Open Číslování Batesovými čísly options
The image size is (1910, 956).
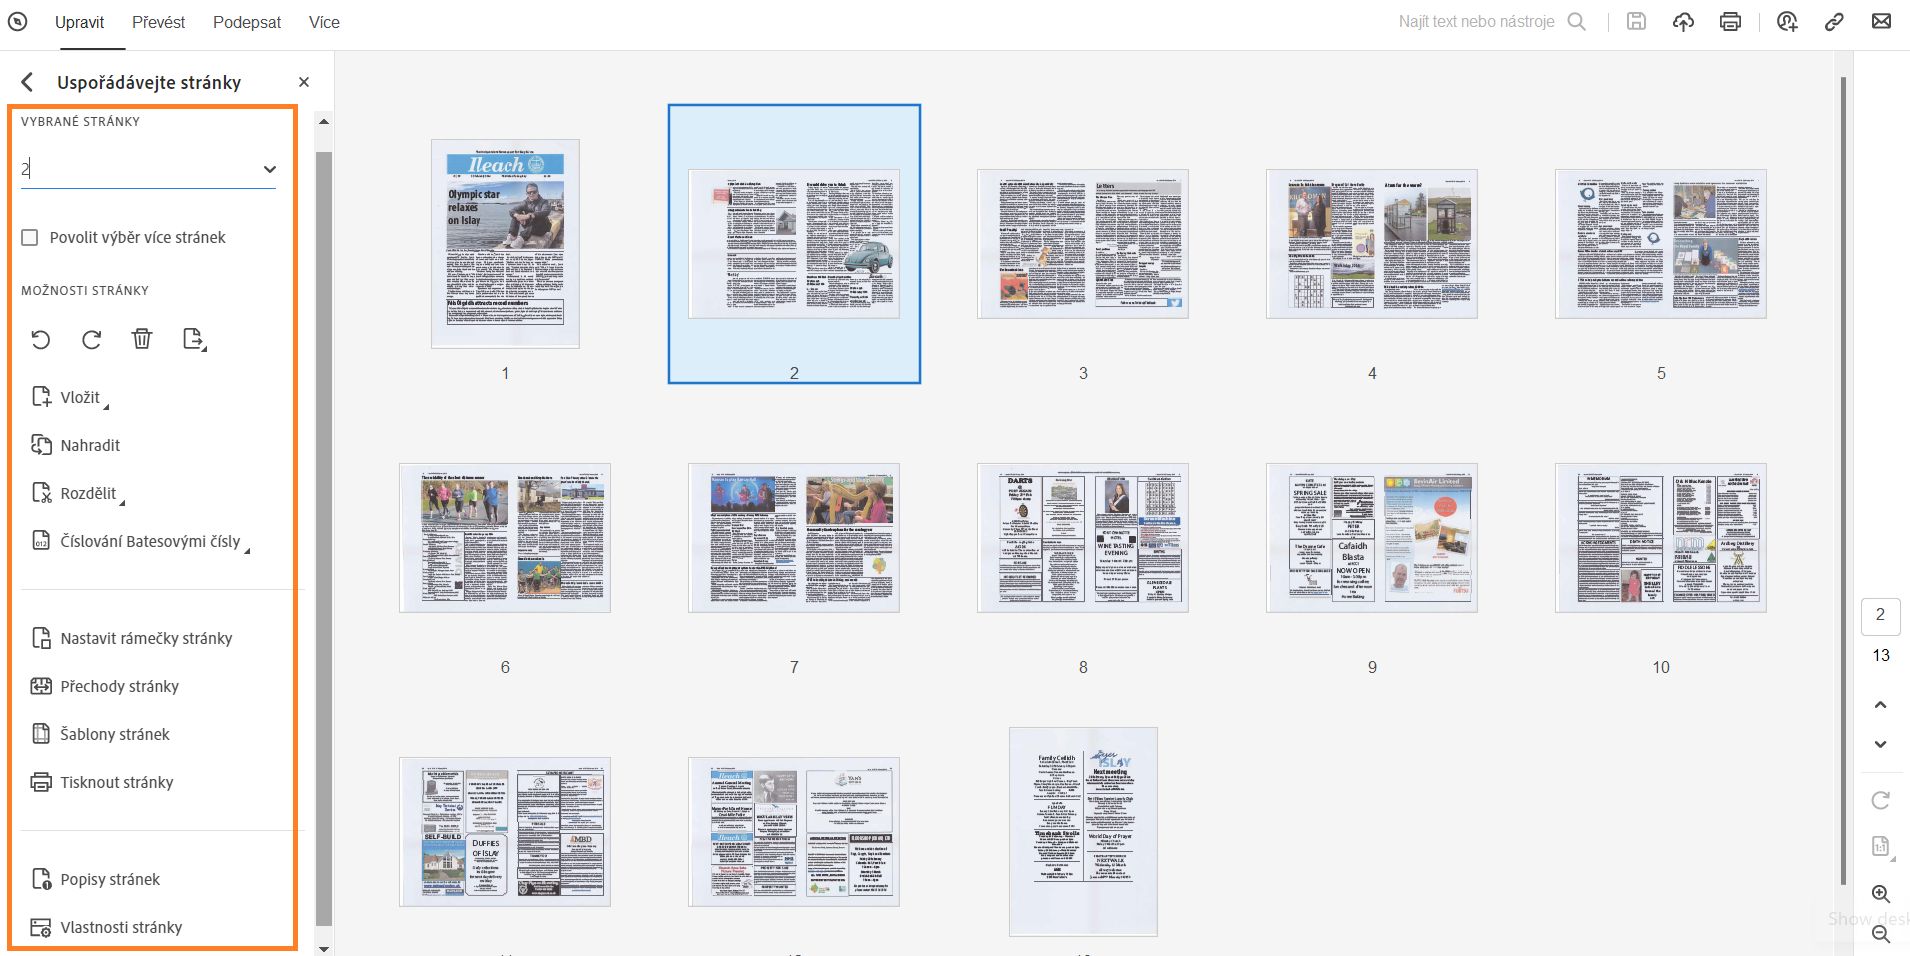click(140, 542)
